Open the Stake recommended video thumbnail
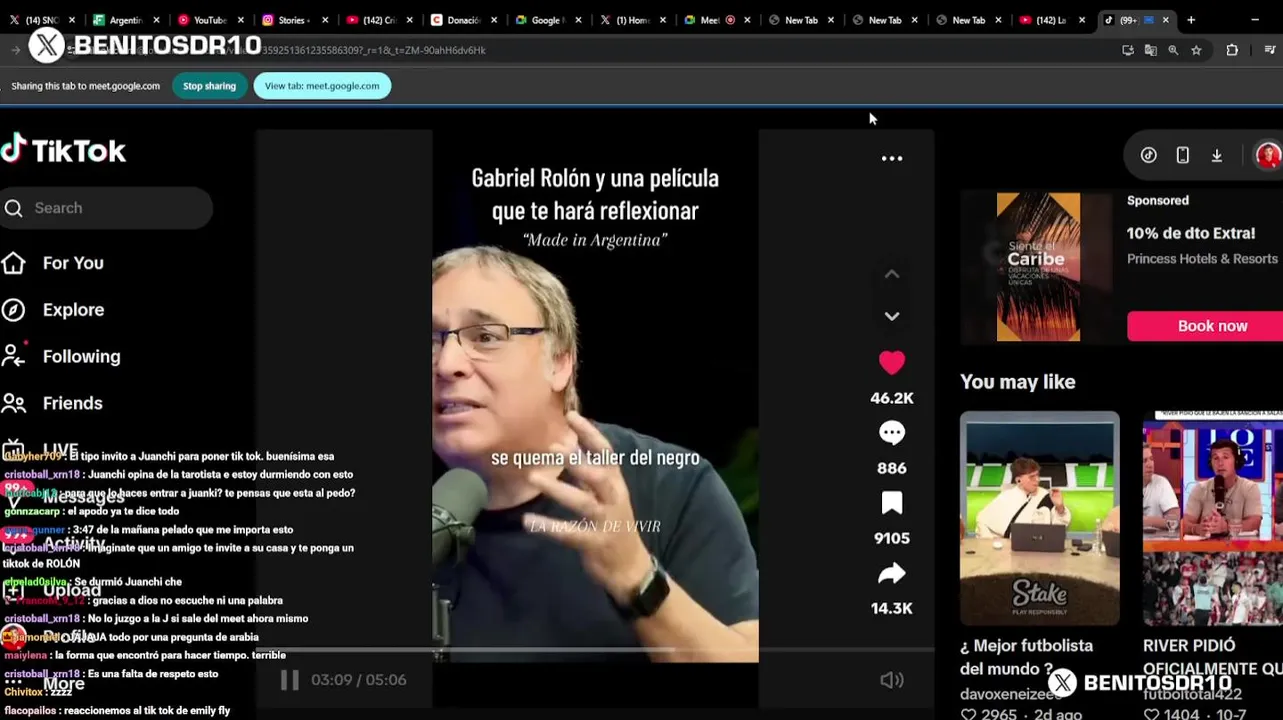 (x=1040, y=518)
